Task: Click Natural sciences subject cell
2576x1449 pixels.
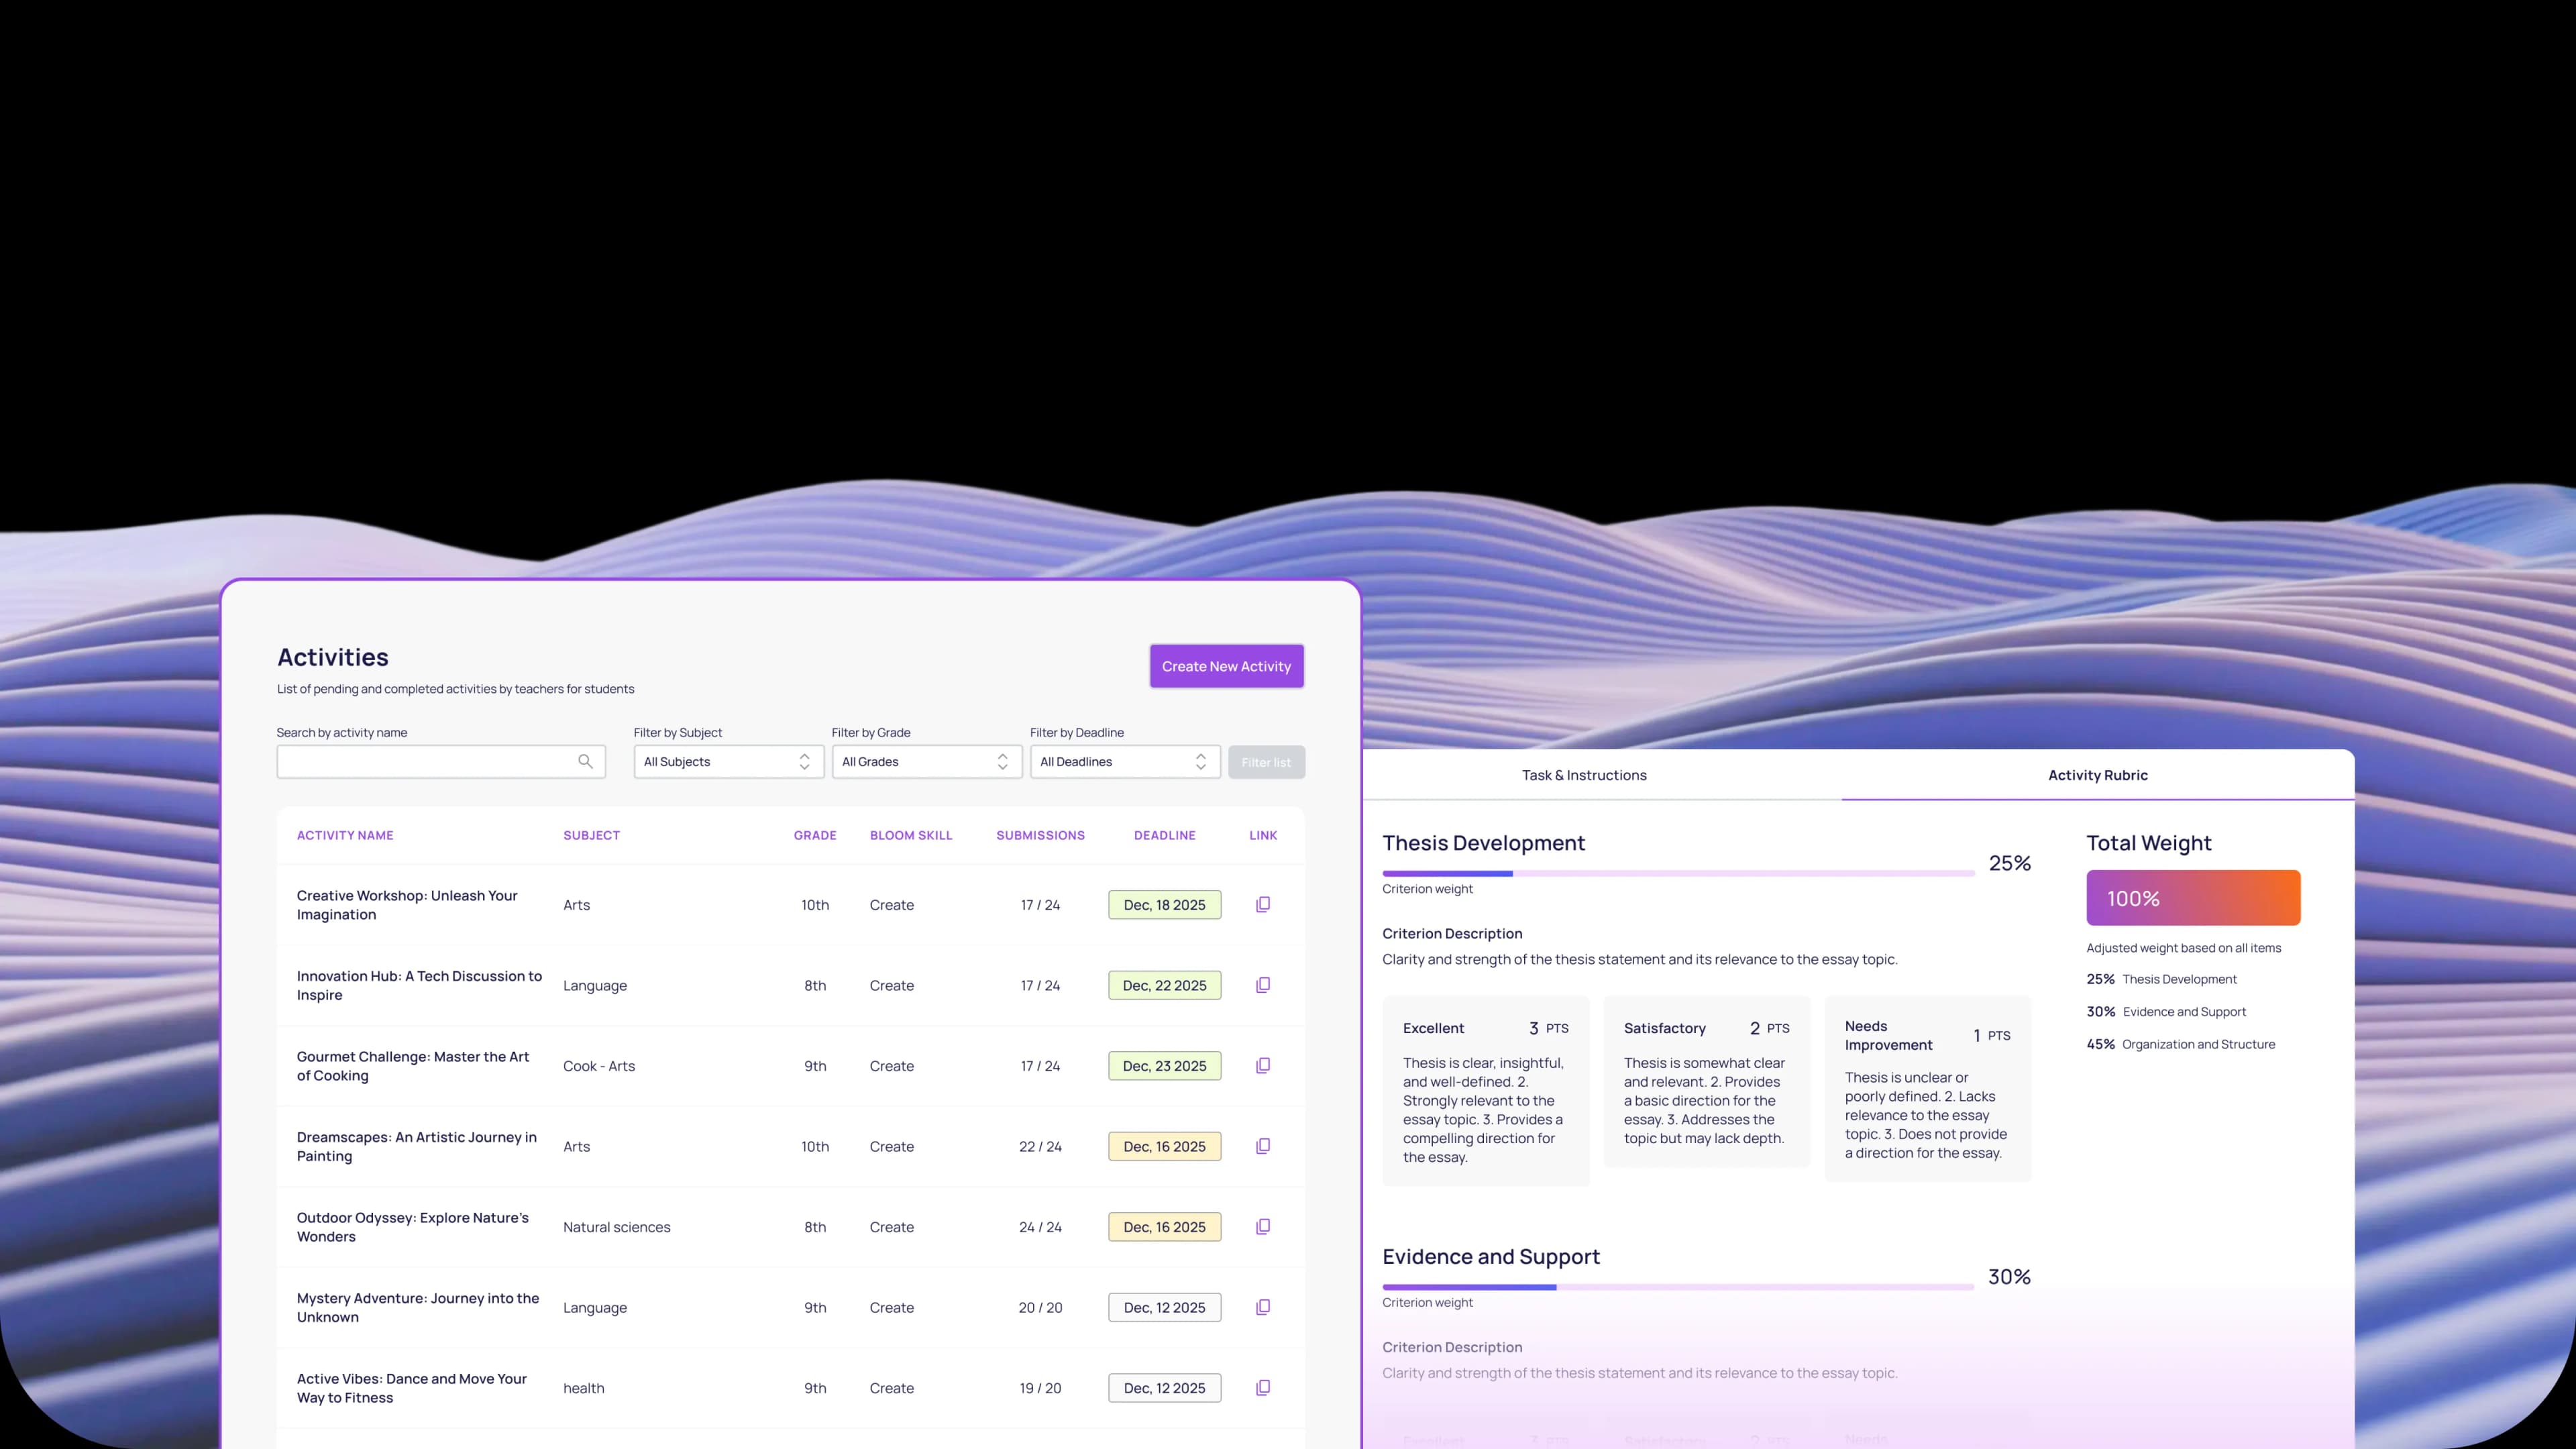Action: click(616, 1227)
